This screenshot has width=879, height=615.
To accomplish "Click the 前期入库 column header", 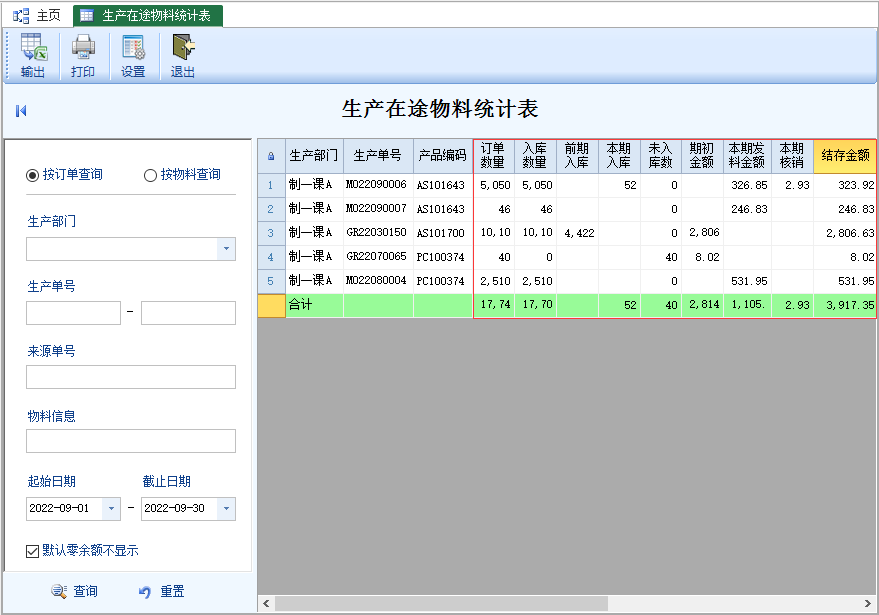I will 577,156.
